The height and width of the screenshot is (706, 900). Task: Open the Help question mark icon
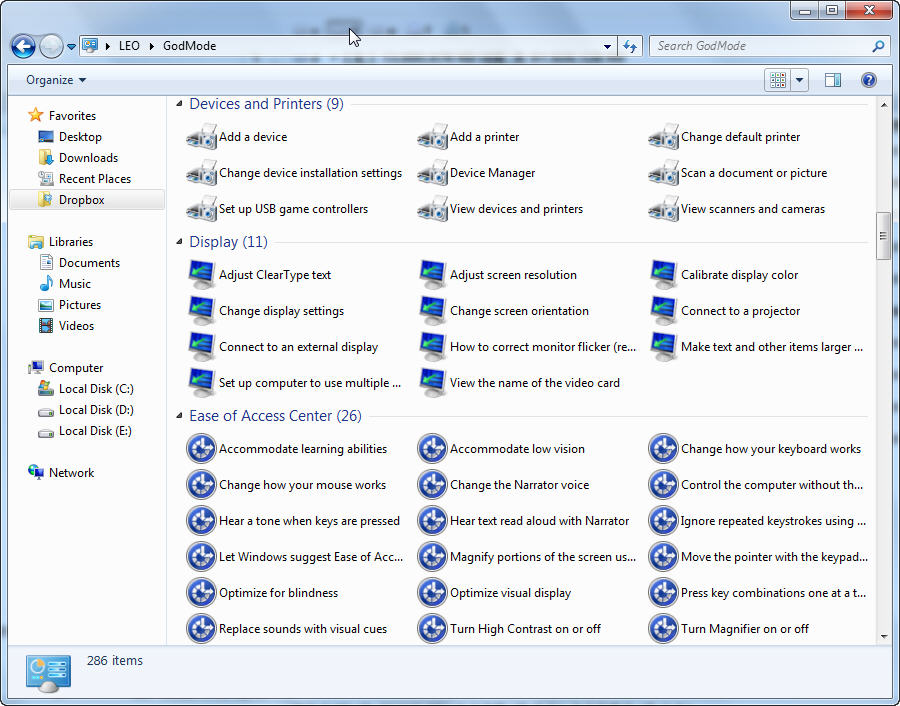pos(868,80)
